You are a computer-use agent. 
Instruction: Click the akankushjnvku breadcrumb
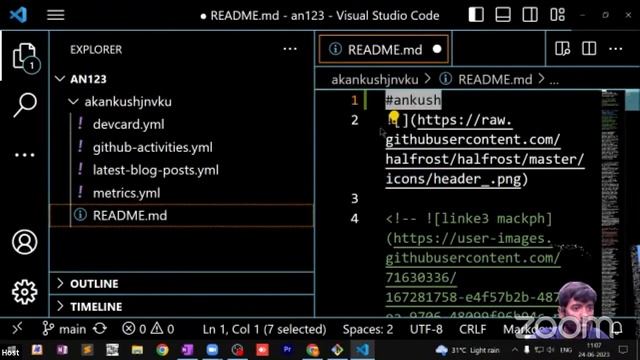[x=375, y=79]
